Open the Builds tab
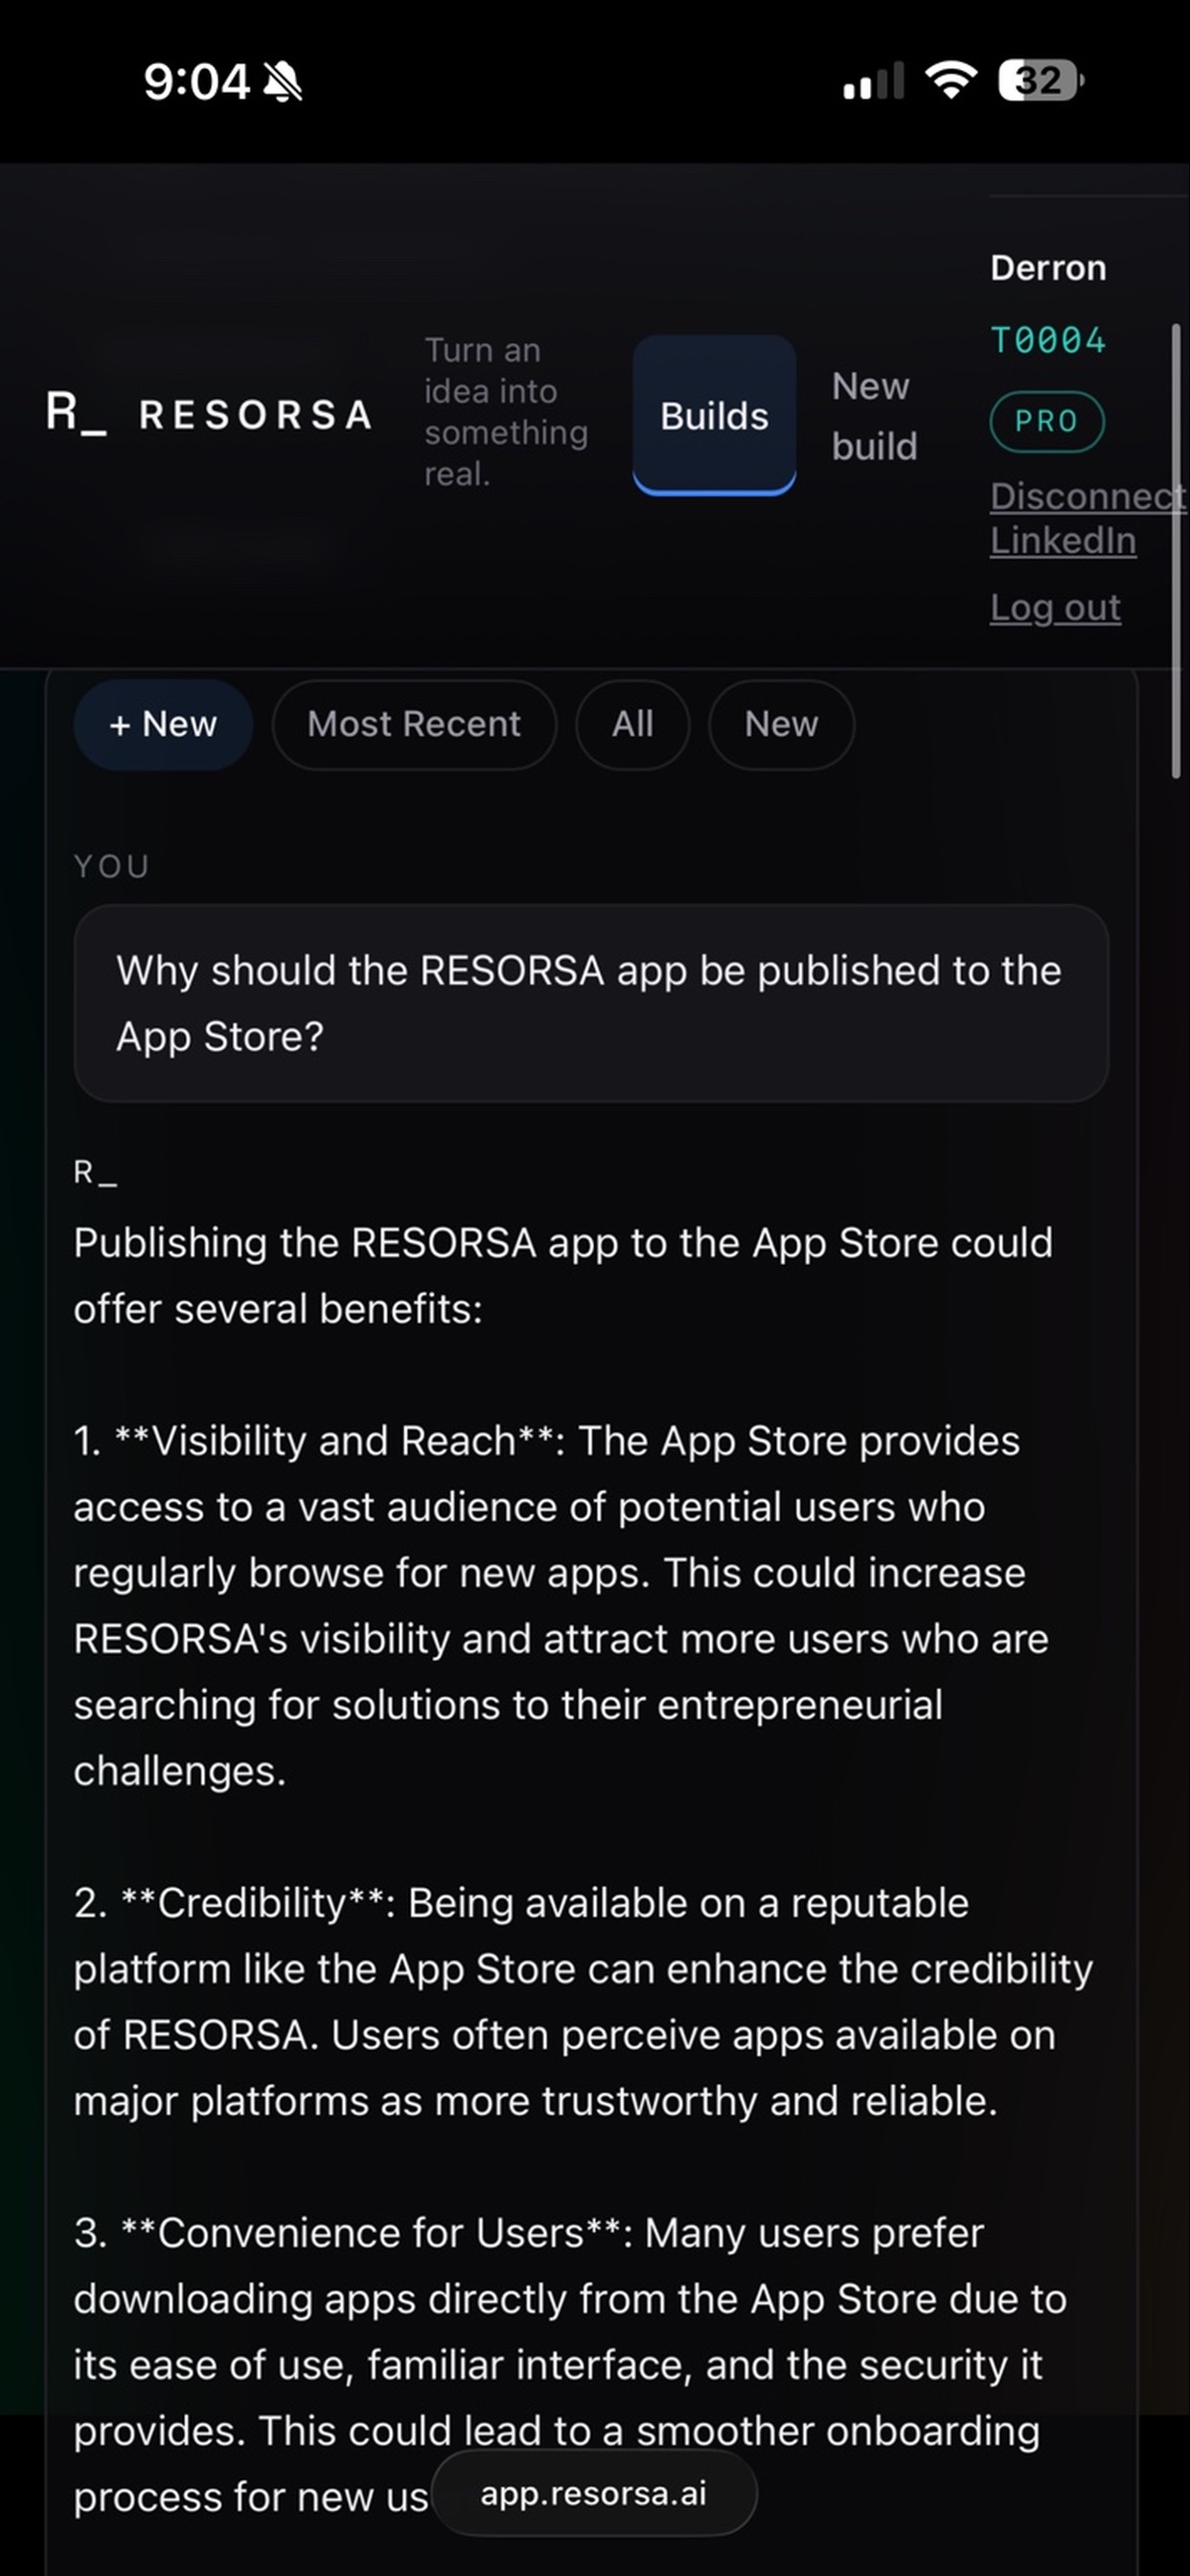Image resolution: width=1190 pixels, height=2576 pixels. (714, 415)
